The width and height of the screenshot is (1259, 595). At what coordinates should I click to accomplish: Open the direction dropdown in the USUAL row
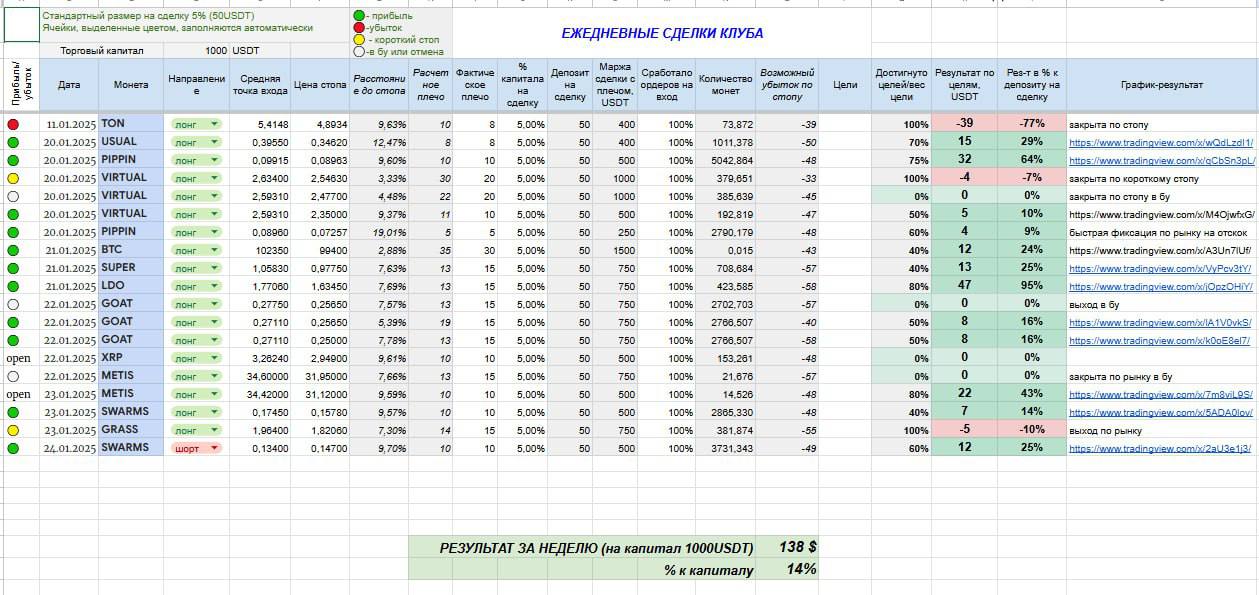click(x=196, y=143)
